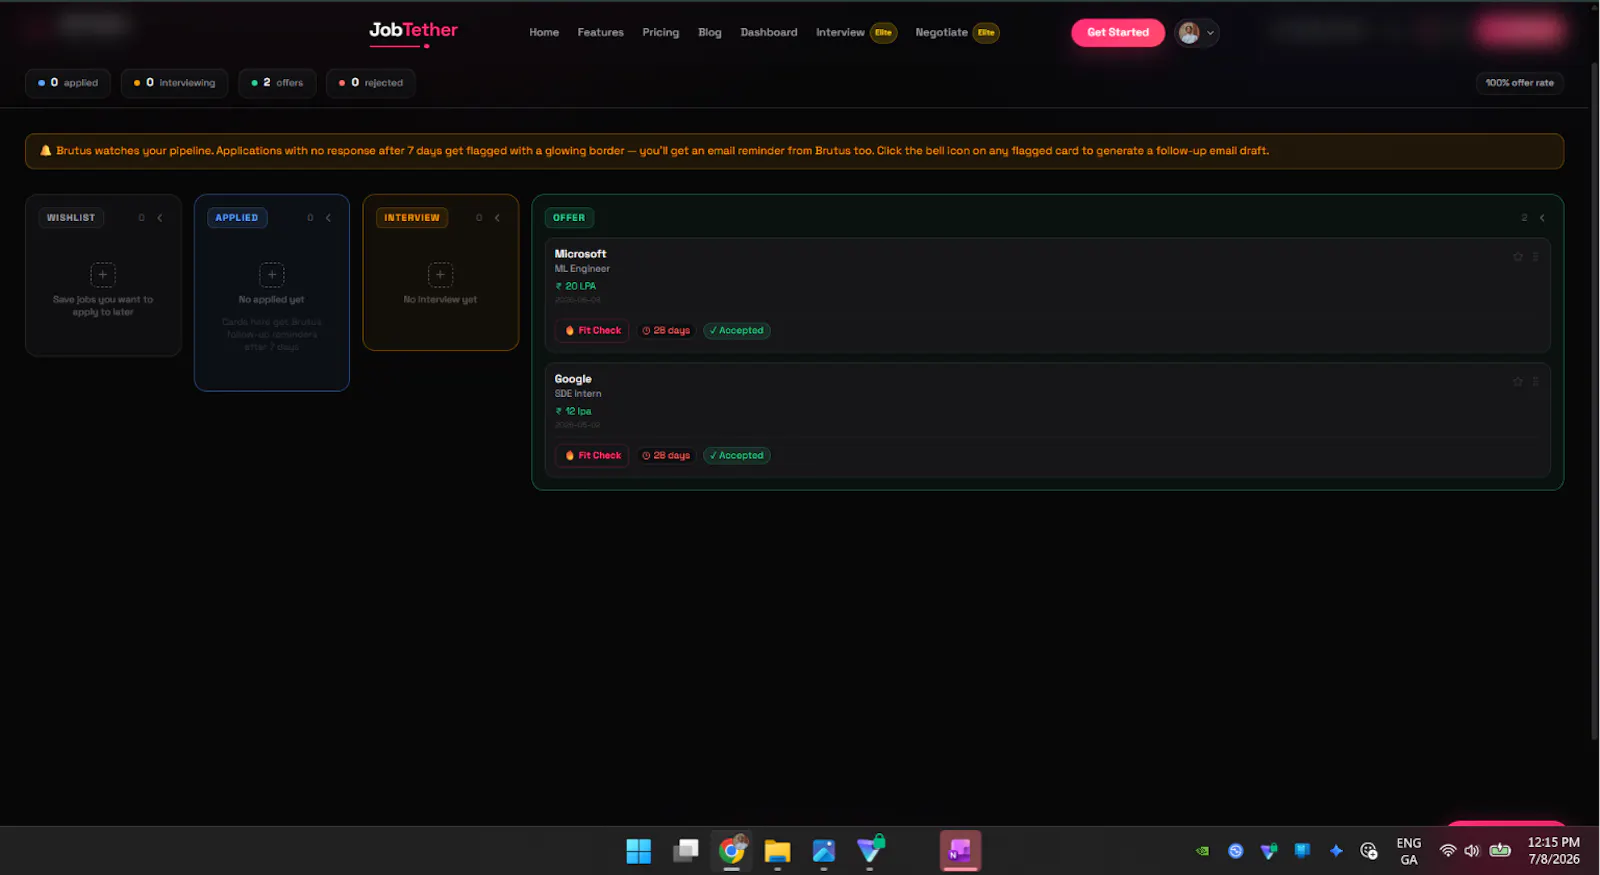Viewport: 1600px width, 875px height.
Task: Click the 100% offer rate badge
Action: (1520, 83)
